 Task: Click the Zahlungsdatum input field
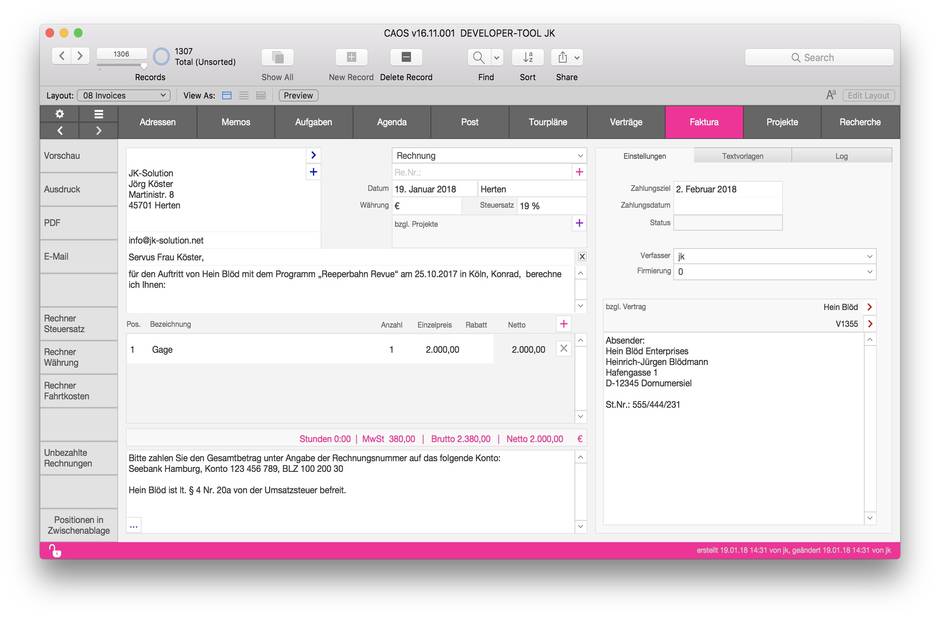728,205
